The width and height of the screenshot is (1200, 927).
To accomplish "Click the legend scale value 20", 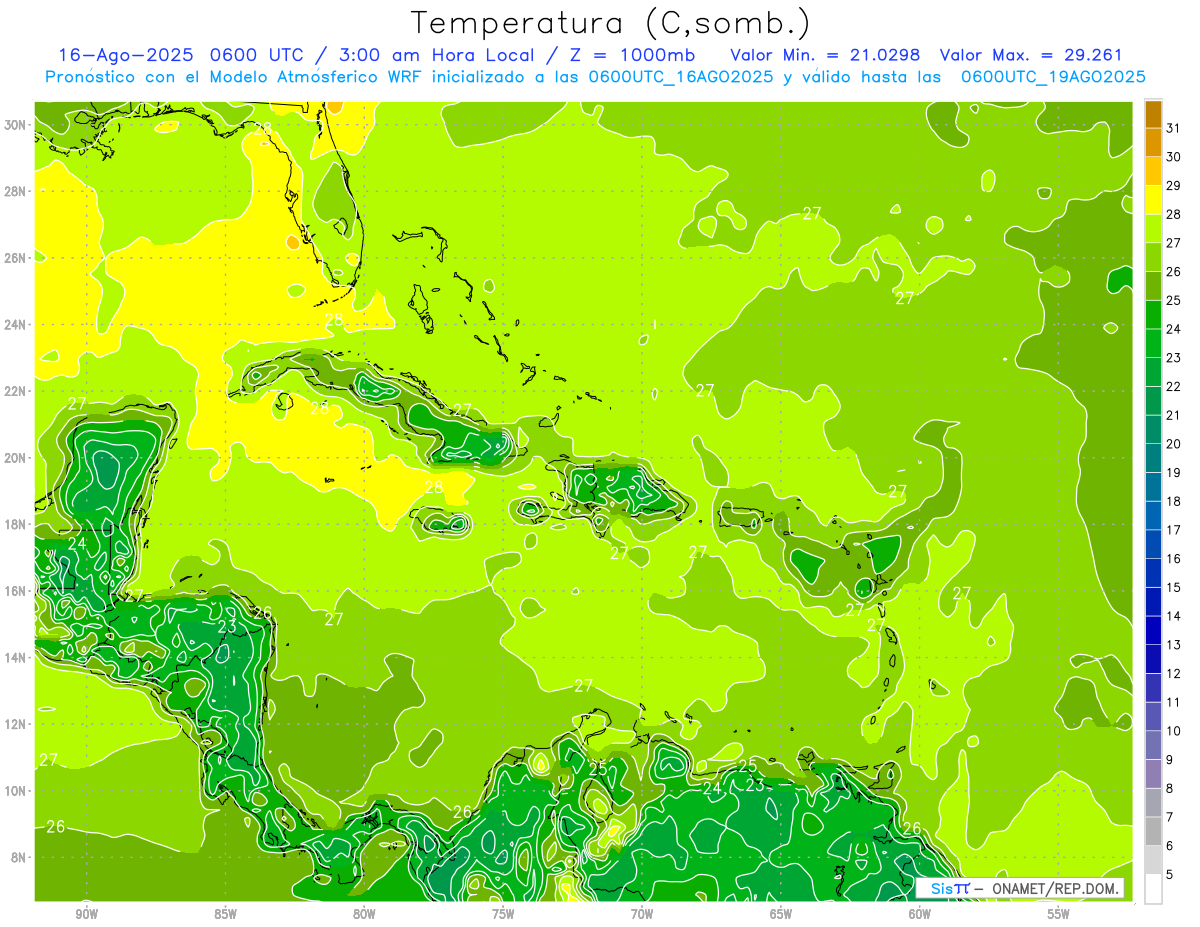I will (x=1174, y=444).
